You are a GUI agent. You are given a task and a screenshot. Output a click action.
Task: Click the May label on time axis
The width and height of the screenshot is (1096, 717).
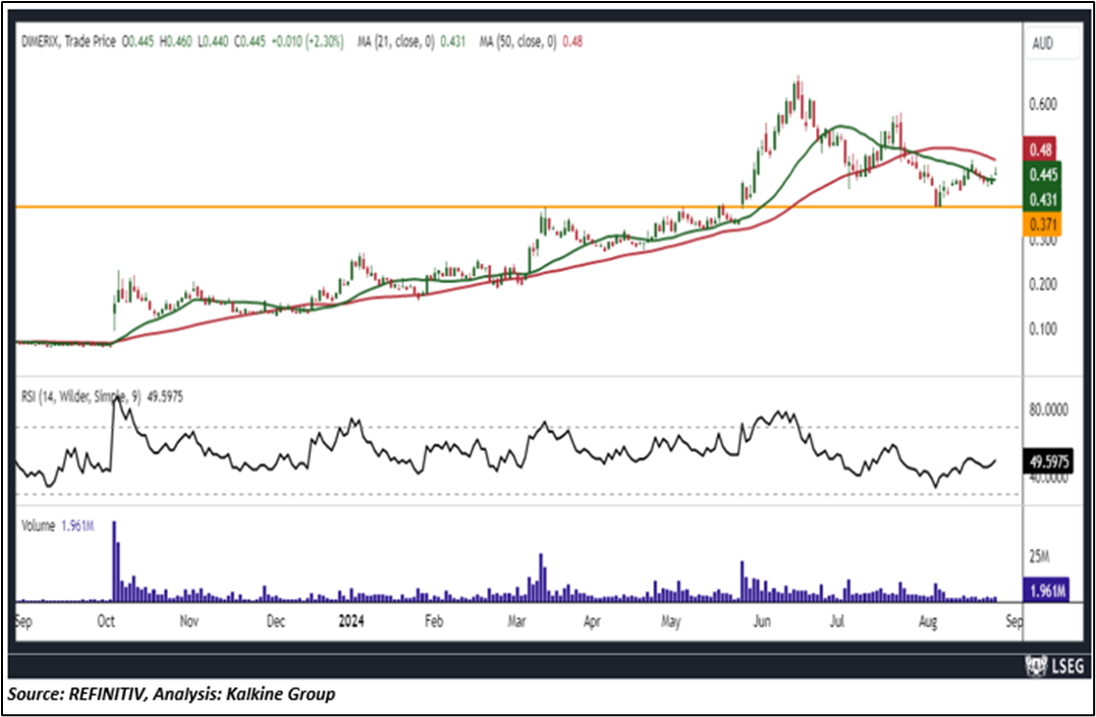click(x=671, y=621)
